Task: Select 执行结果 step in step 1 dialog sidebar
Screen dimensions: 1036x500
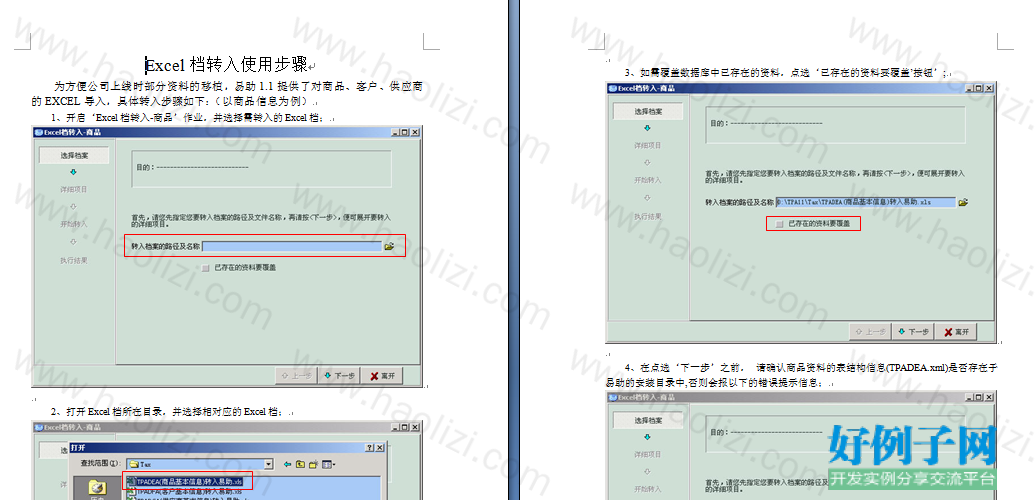Action: coord(73,260)
